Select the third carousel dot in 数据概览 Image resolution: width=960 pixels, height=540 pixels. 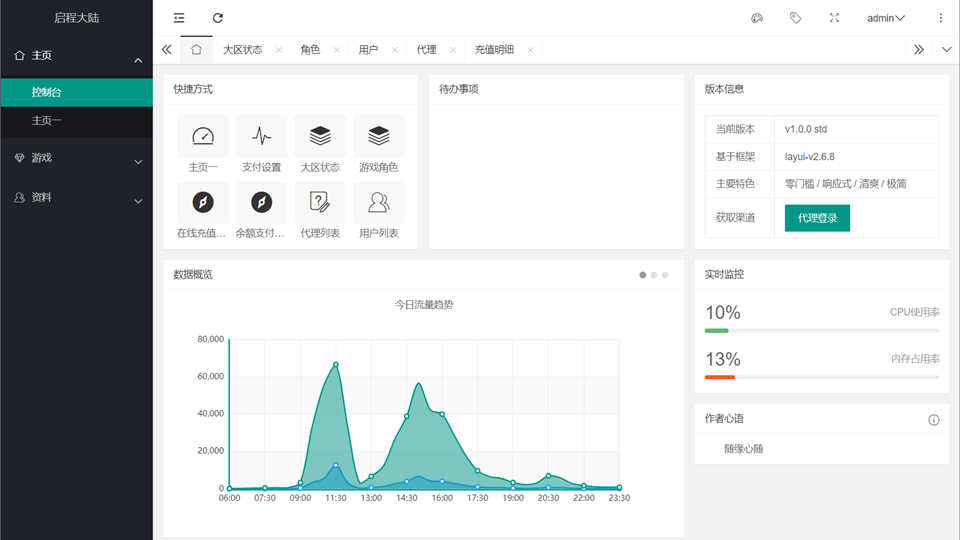665,275
